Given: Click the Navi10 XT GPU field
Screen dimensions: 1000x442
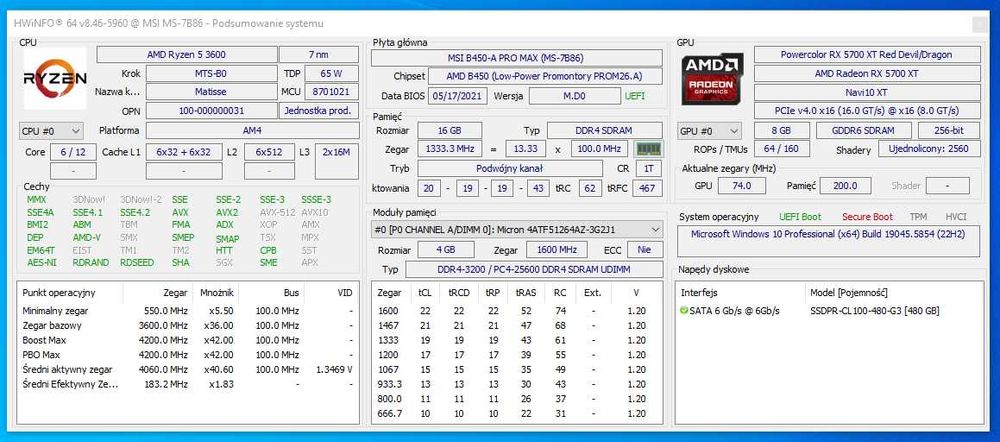Looking at the screenshot, I should click(867, 92).
